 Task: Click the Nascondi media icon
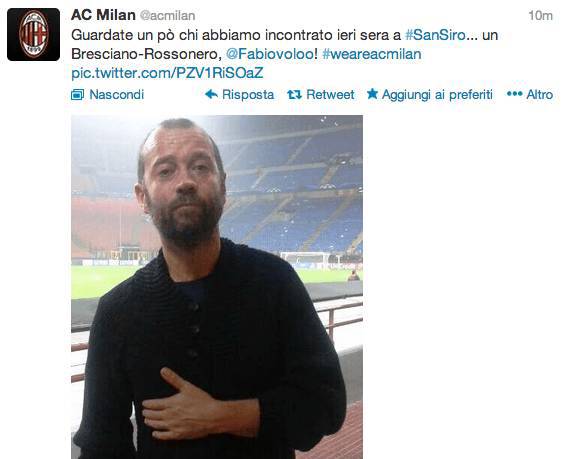pyautogui.click(x=77, y=95)
